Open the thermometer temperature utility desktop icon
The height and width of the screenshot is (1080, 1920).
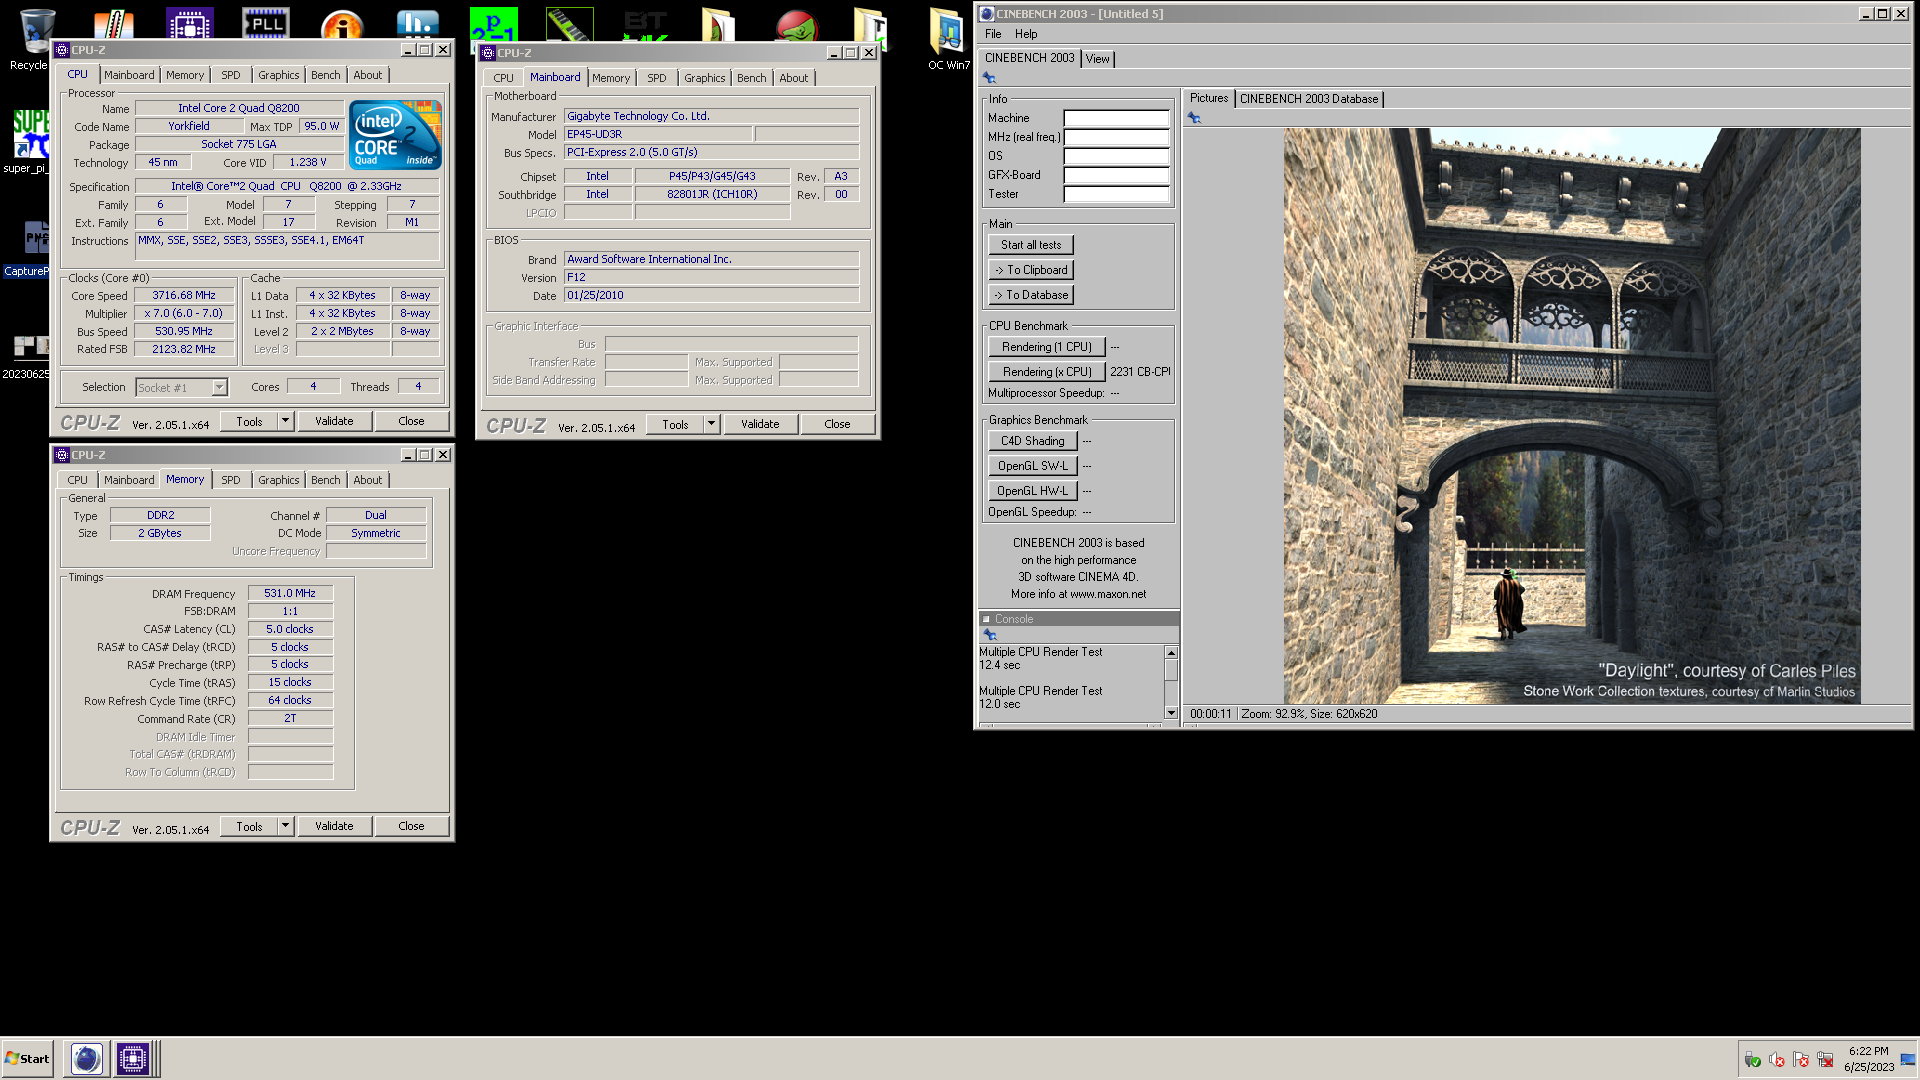[x=112, y=25]
